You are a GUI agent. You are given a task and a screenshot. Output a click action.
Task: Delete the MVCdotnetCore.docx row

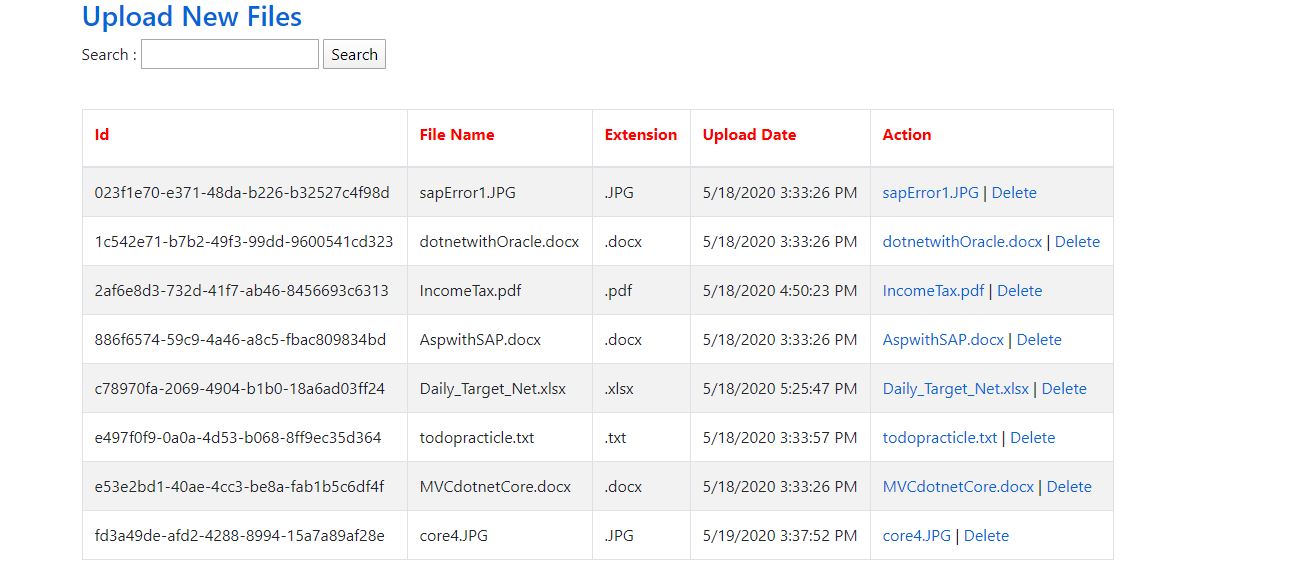pyautogui.click(x=1069, y=486)
